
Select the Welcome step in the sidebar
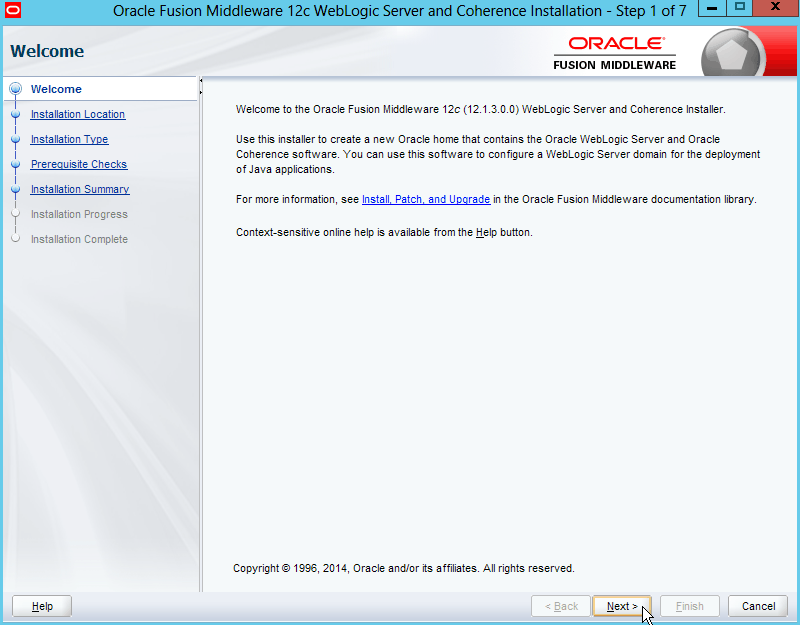pyautogui.click(x=56, y=89)
